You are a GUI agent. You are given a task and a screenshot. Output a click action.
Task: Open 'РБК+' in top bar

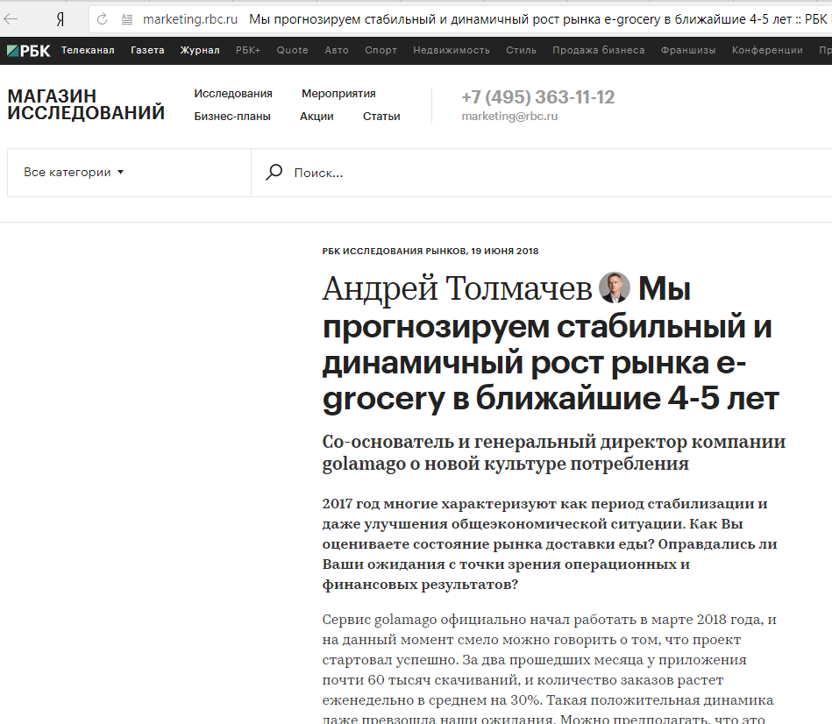[x=248, y=50]
